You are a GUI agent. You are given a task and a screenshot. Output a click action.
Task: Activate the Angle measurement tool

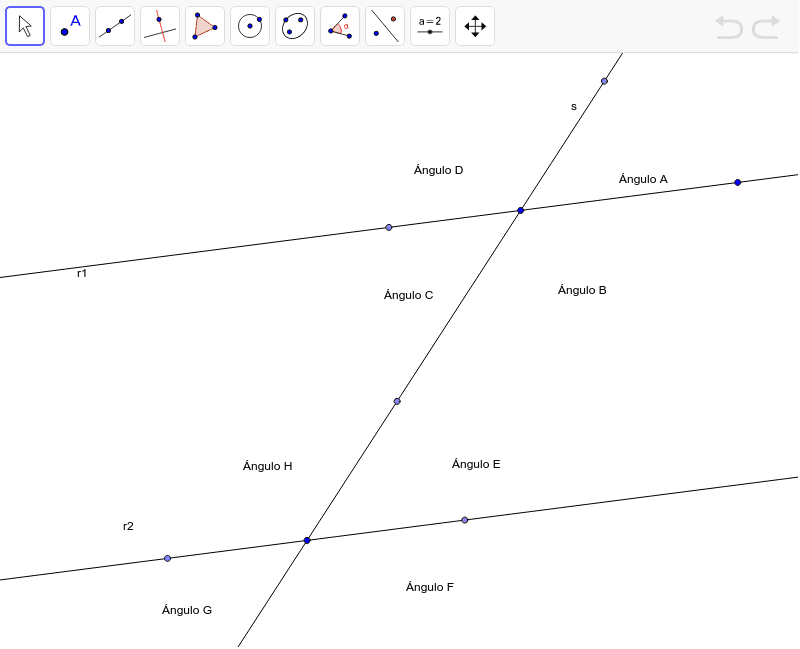point(340,26)
